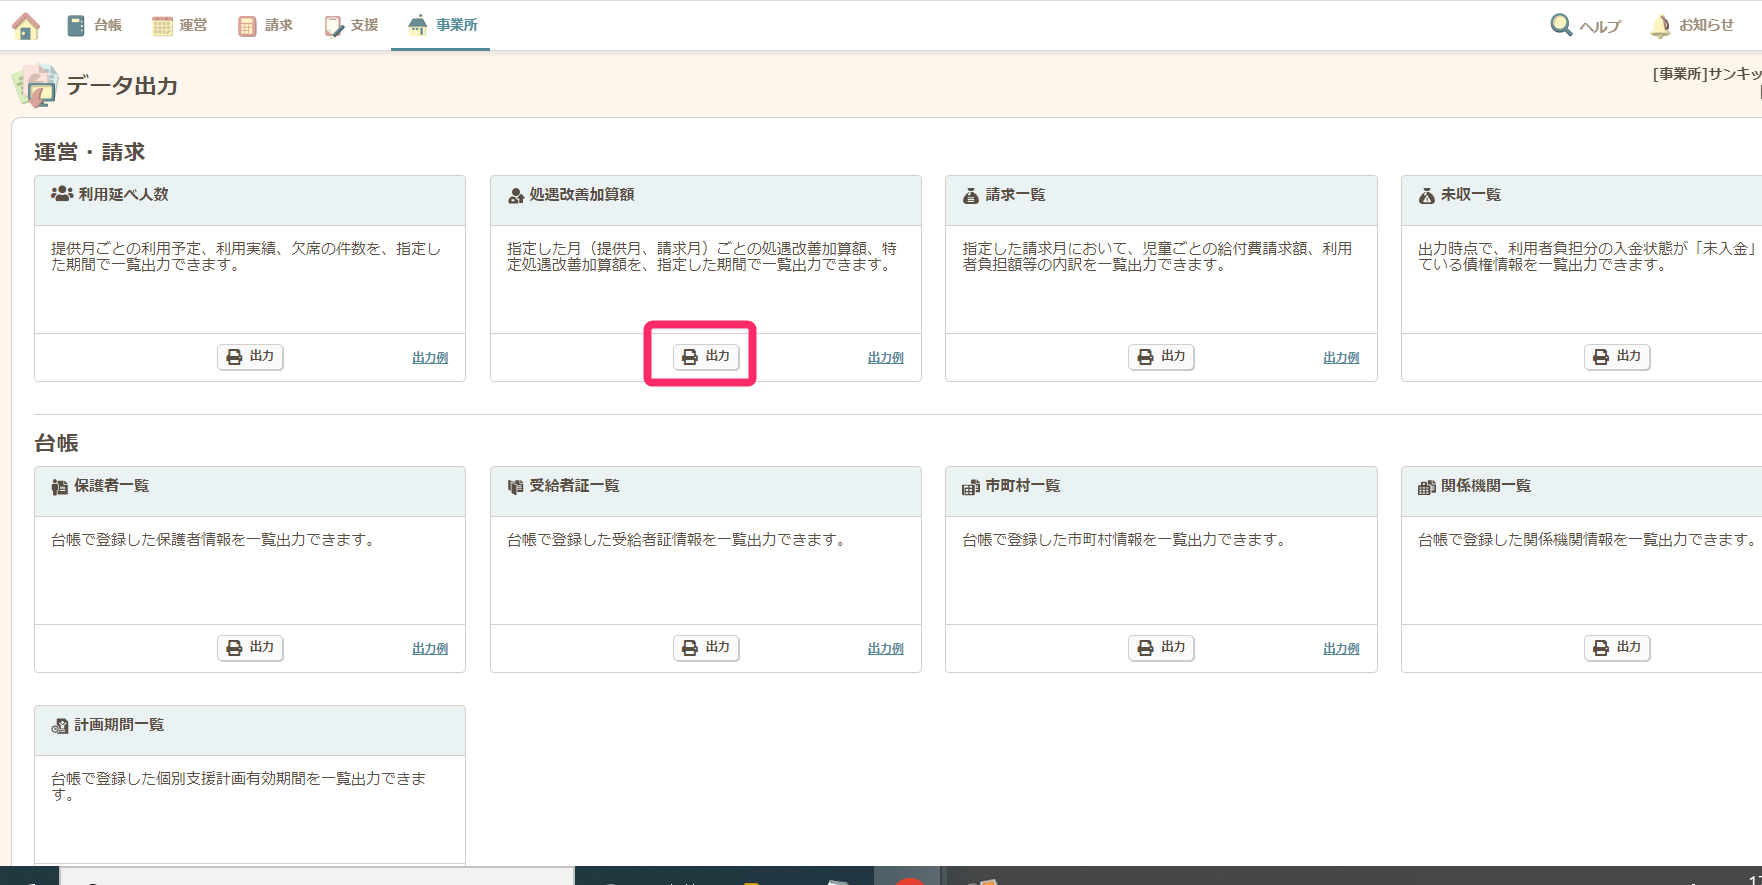Open 出力例 link for 利用延べ人数
1762x885 pixels.
click(430, 358)
